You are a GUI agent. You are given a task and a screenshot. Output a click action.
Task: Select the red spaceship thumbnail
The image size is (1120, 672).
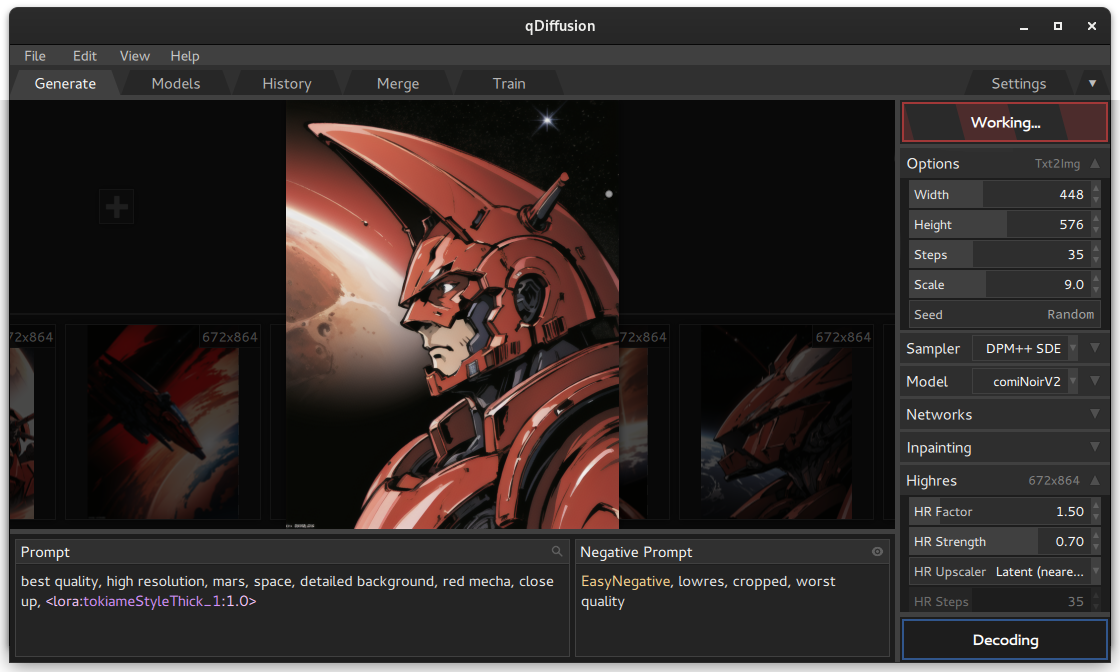pos(163,422)
